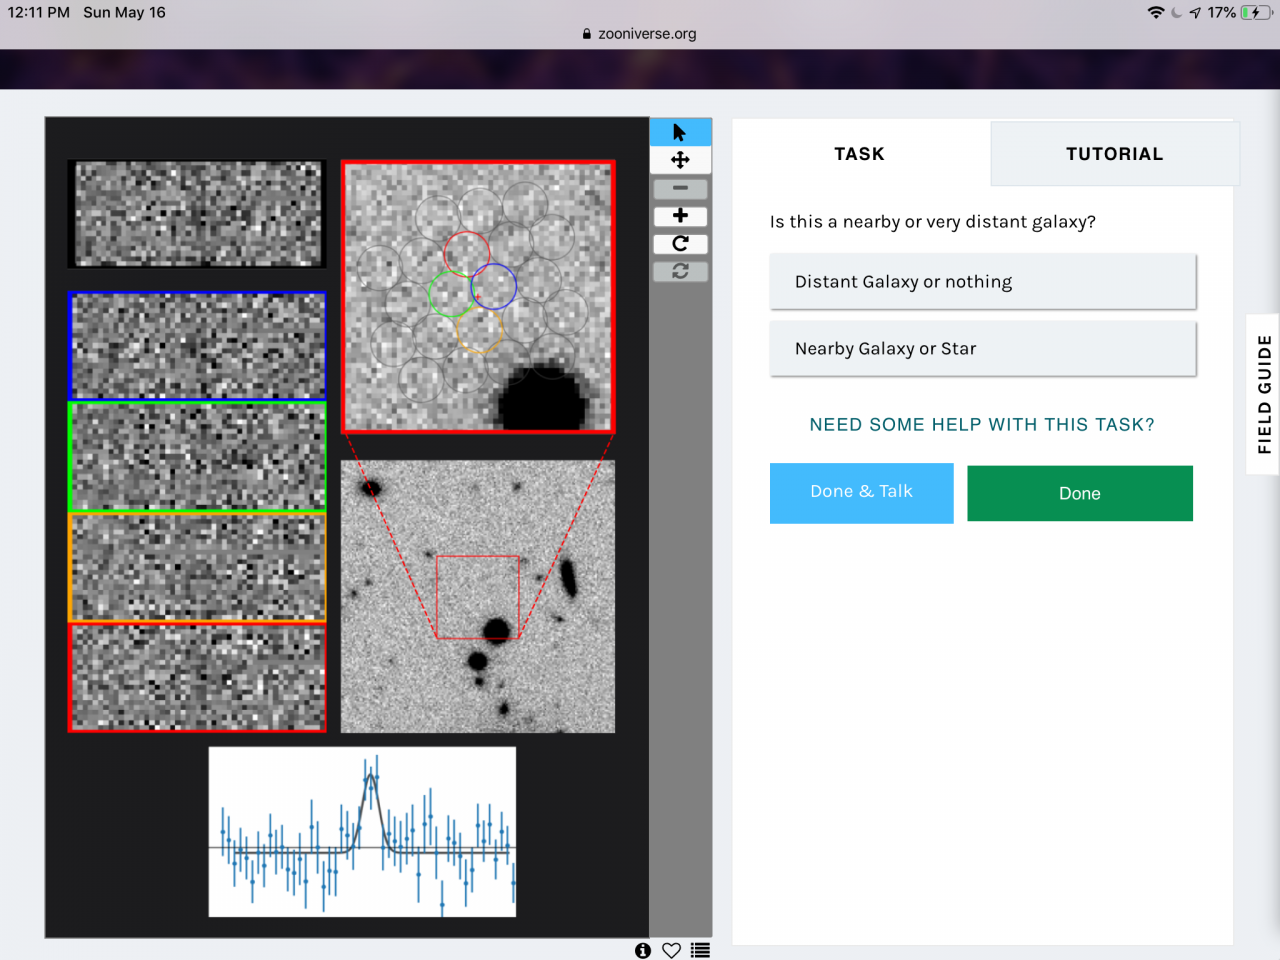
Task: Add subject to a collection list
Action: (x=700, y=950)
